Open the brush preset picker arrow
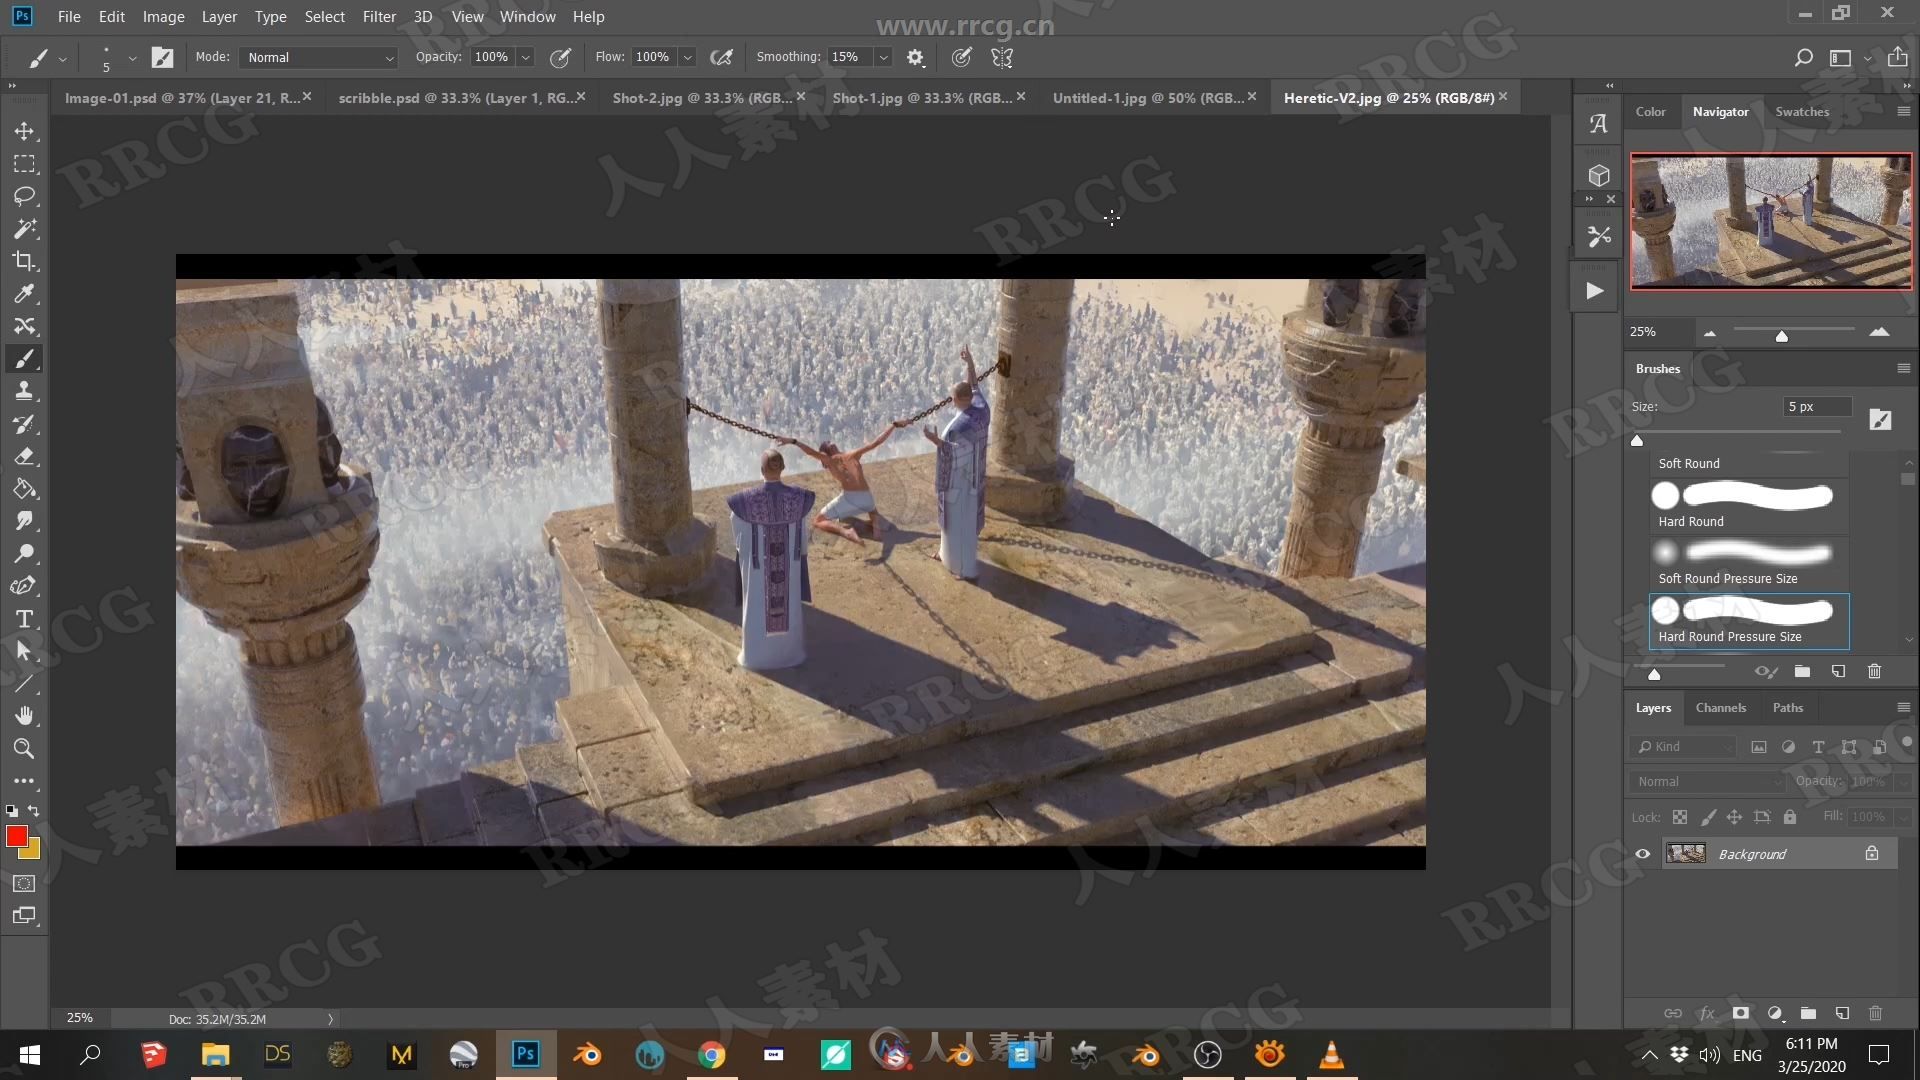1920x1080 pixels. click(132, 59)
